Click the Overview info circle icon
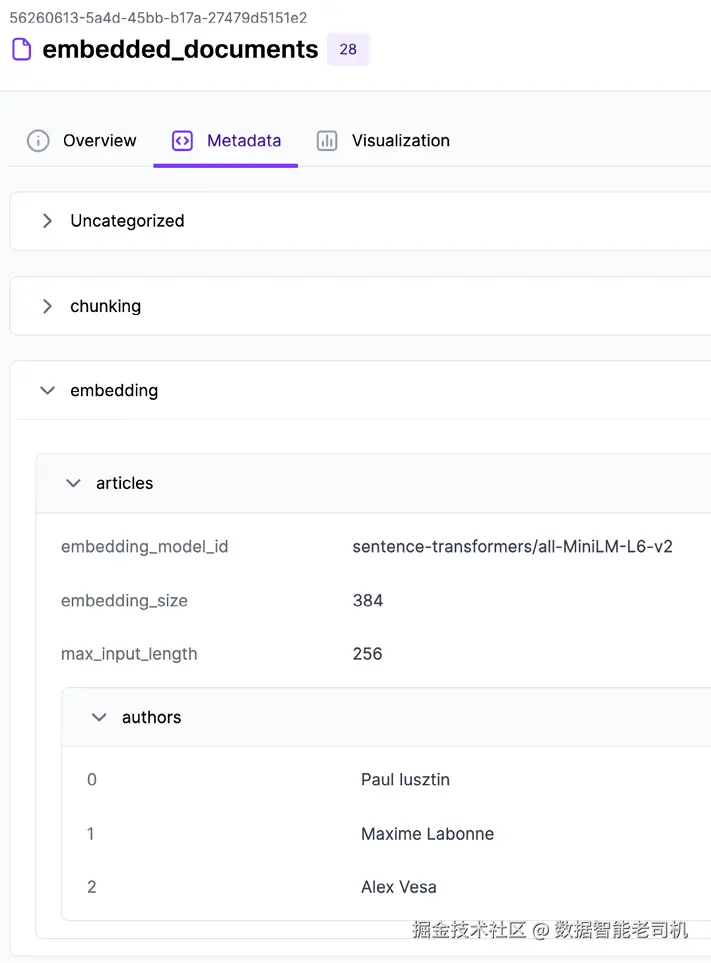 [38, 141]
